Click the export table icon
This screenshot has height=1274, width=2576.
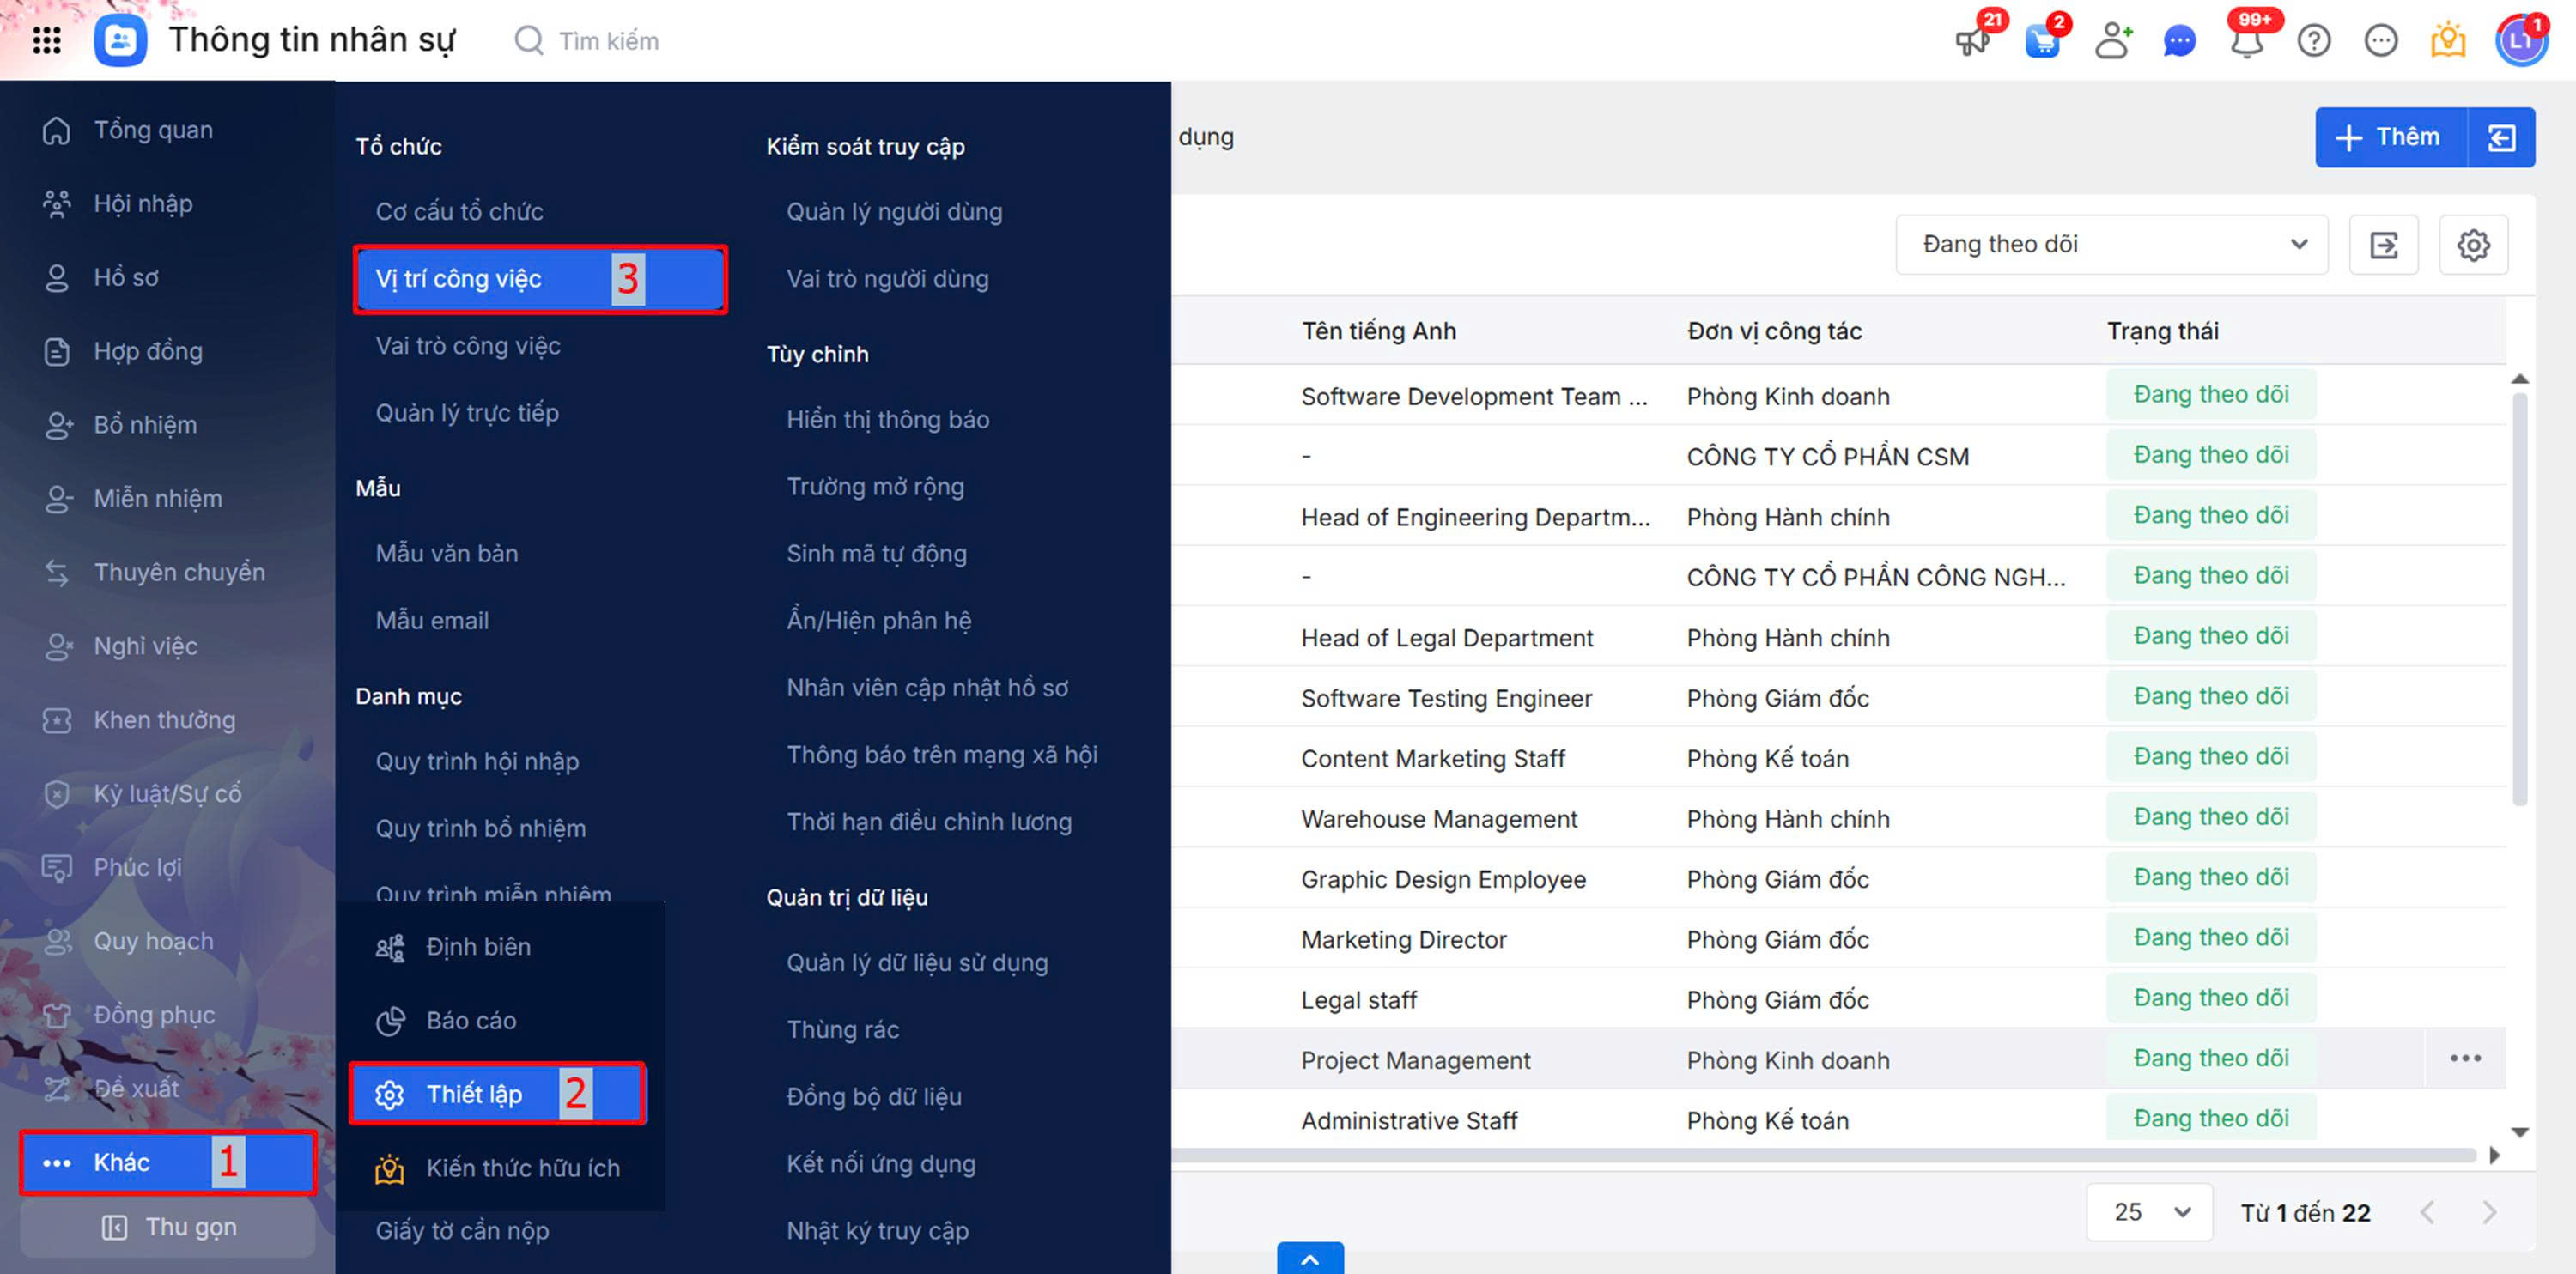(2384, 245)
